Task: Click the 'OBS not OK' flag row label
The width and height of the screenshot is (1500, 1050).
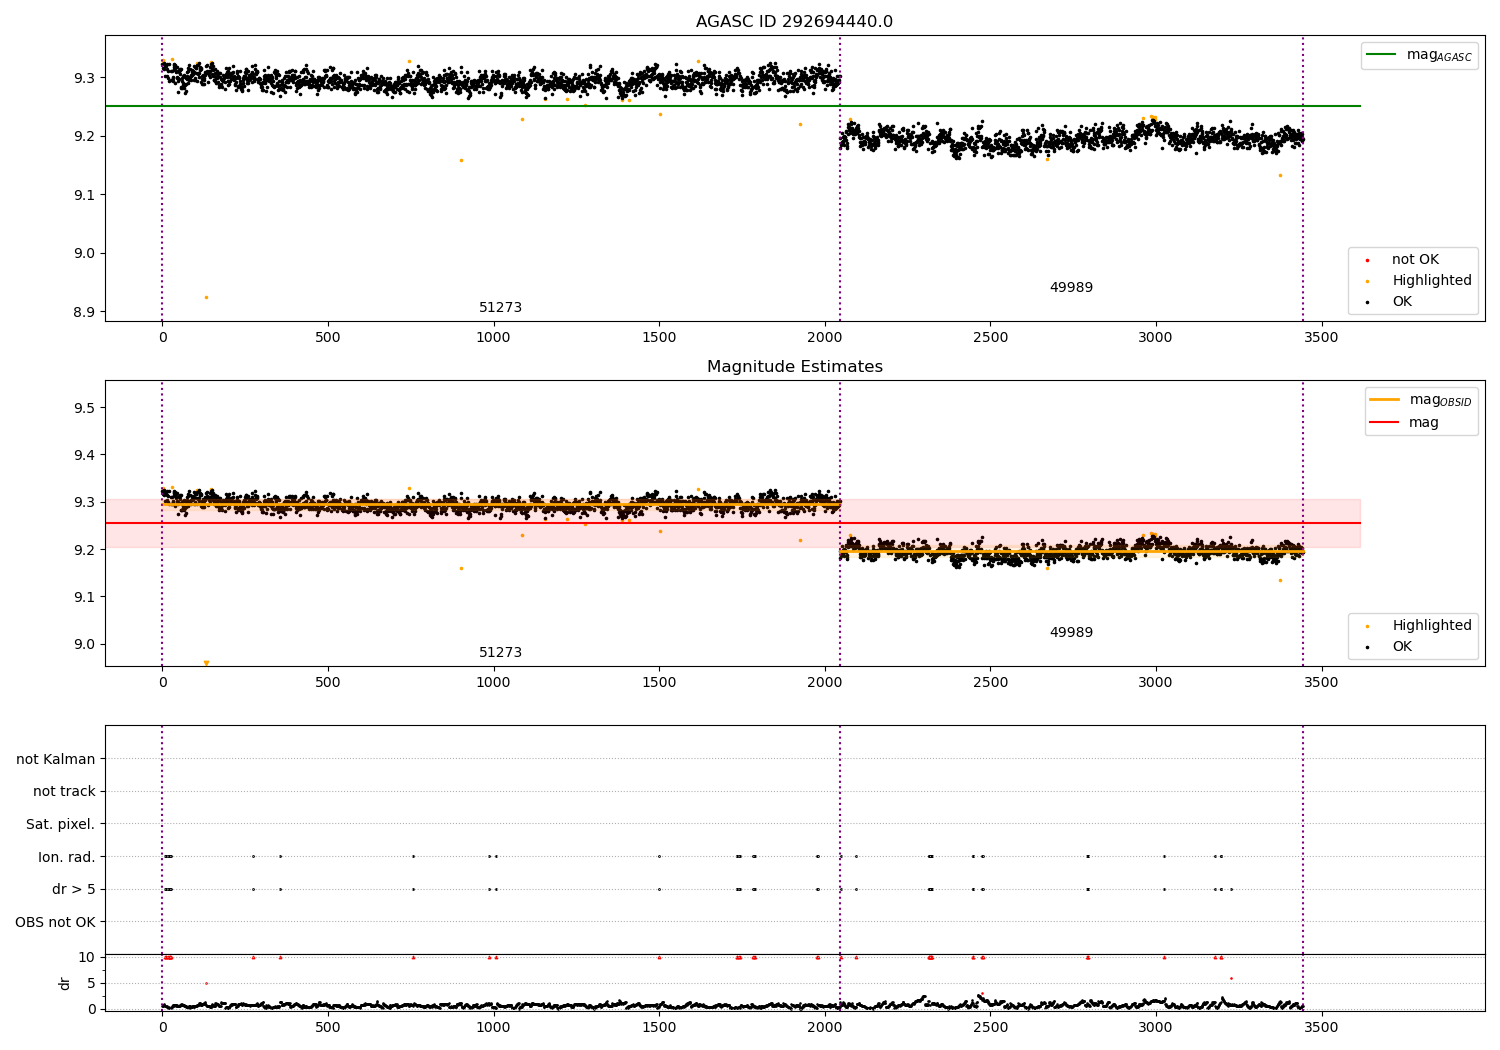Action: click(55, 922)
